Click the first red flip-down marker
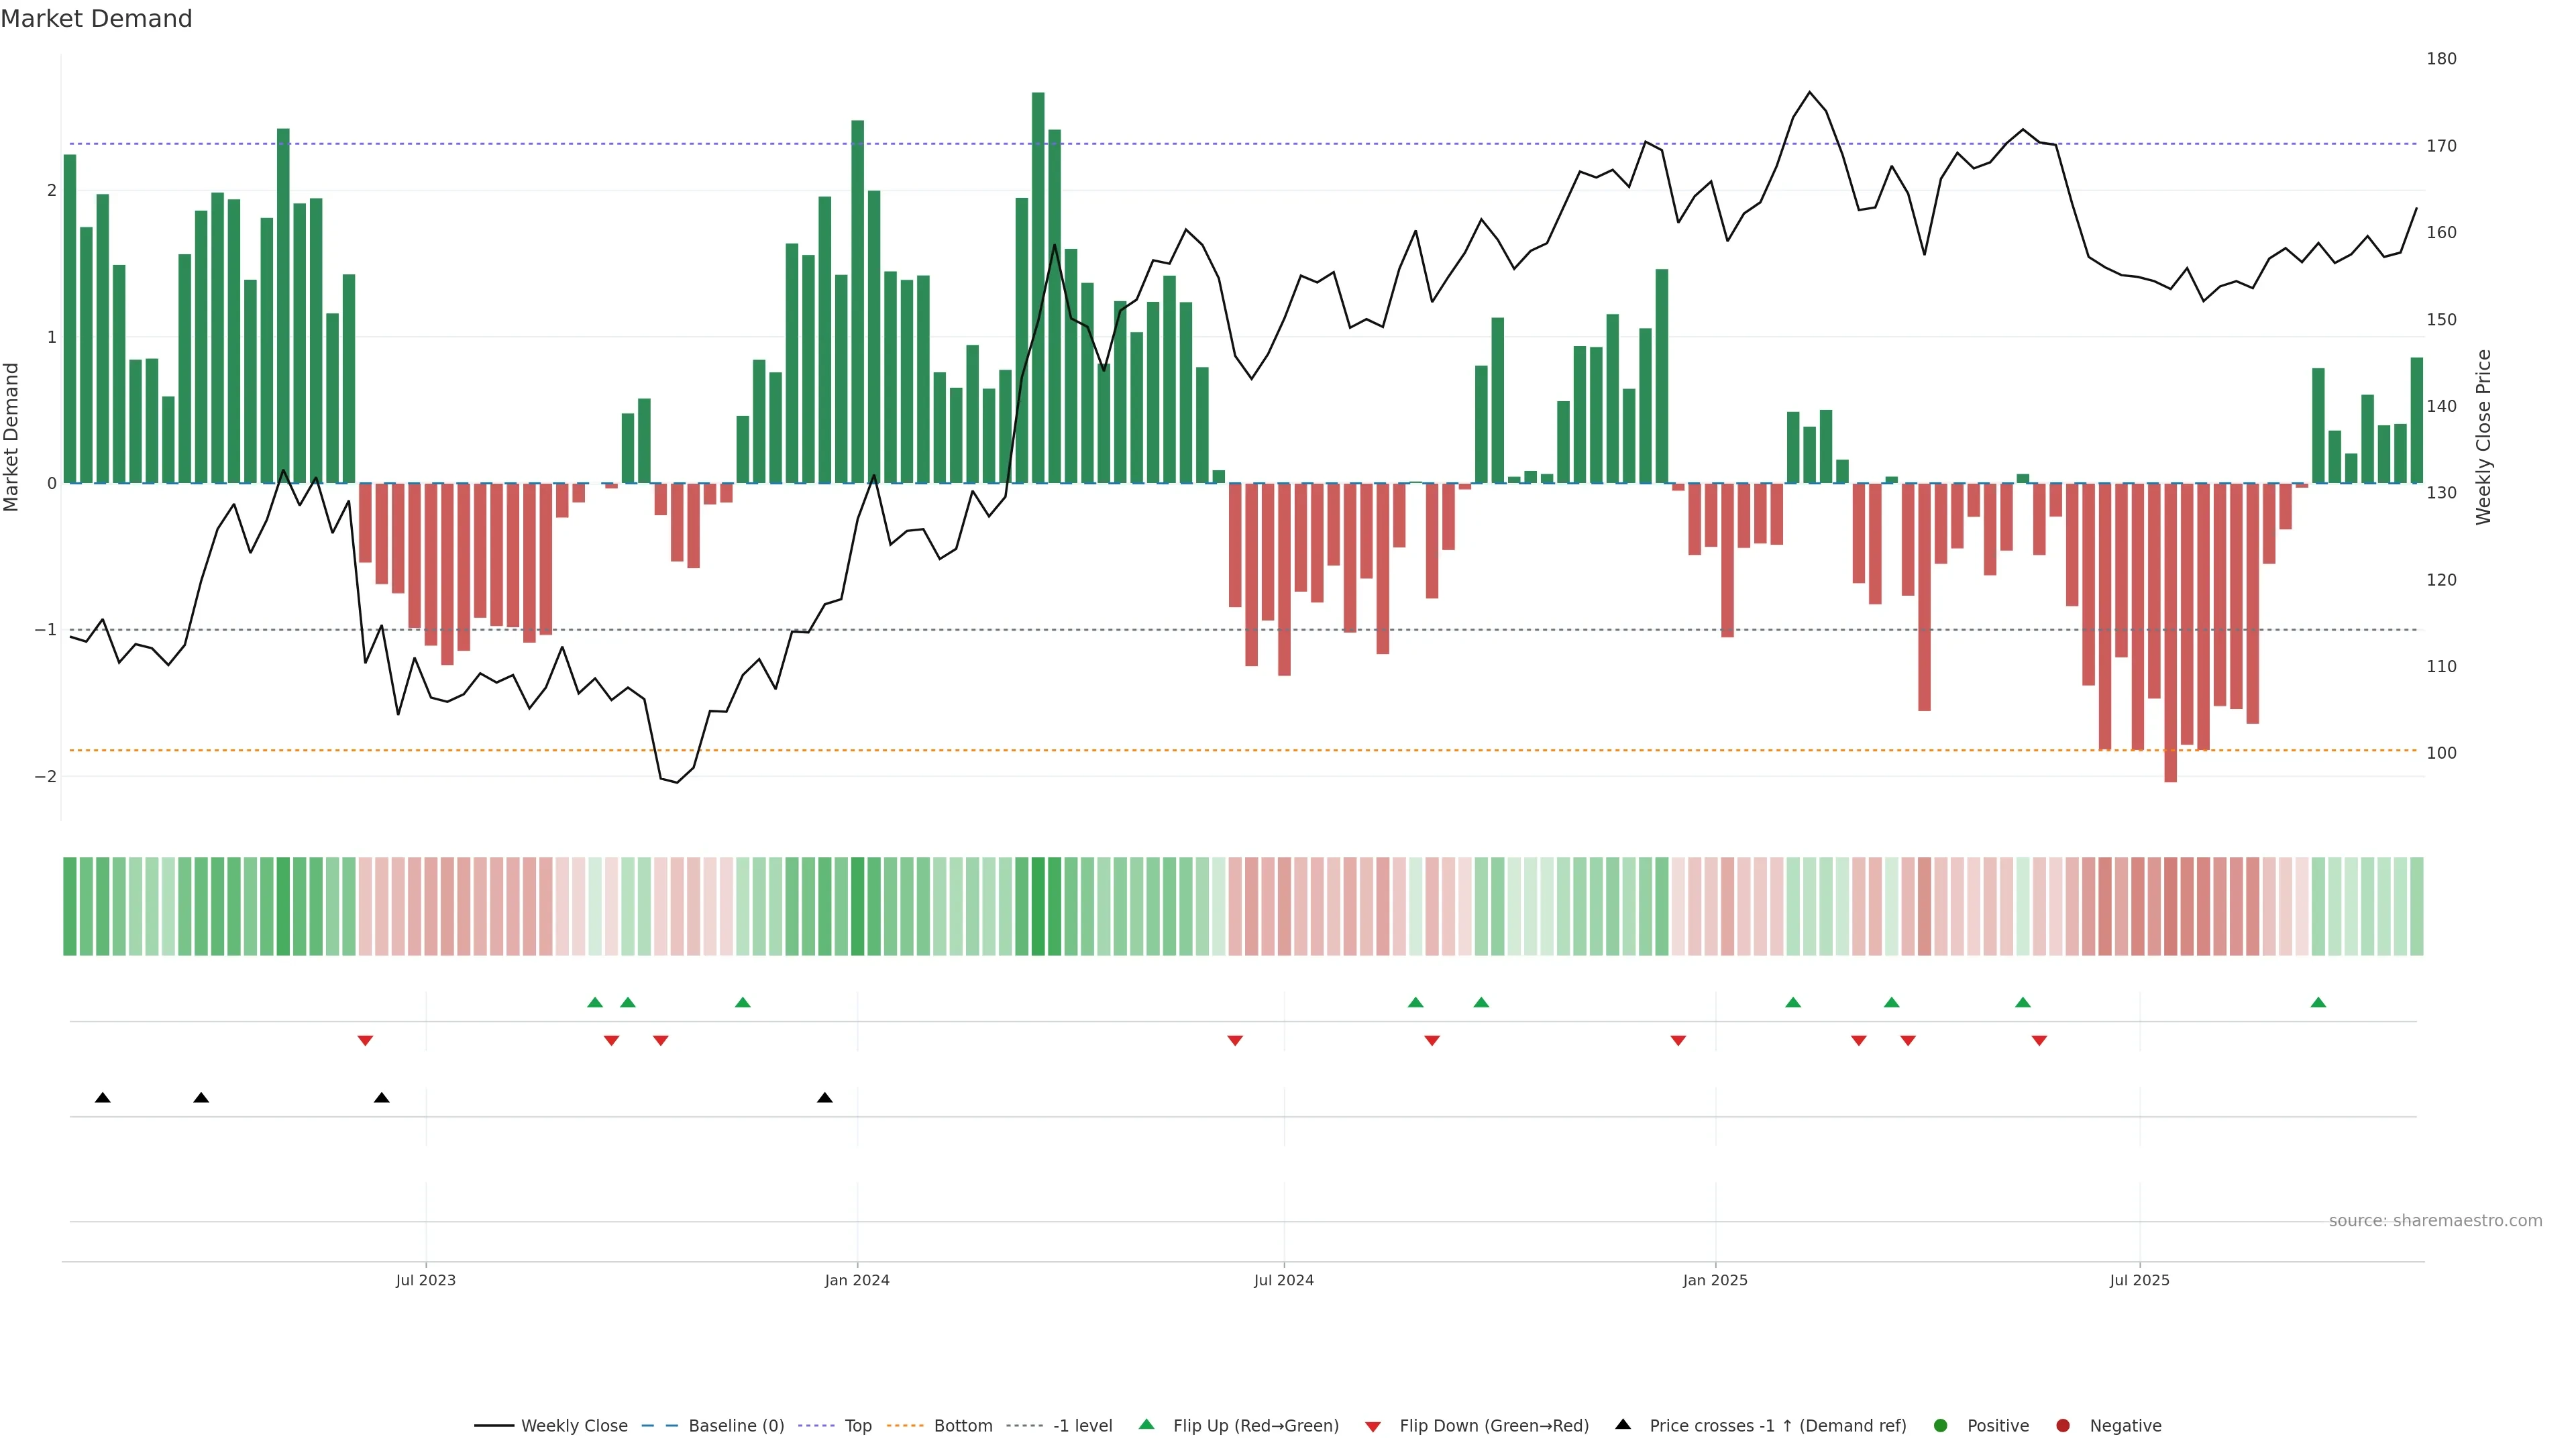This screenshot has height=1449, width=2576. tap(365, 1041)
